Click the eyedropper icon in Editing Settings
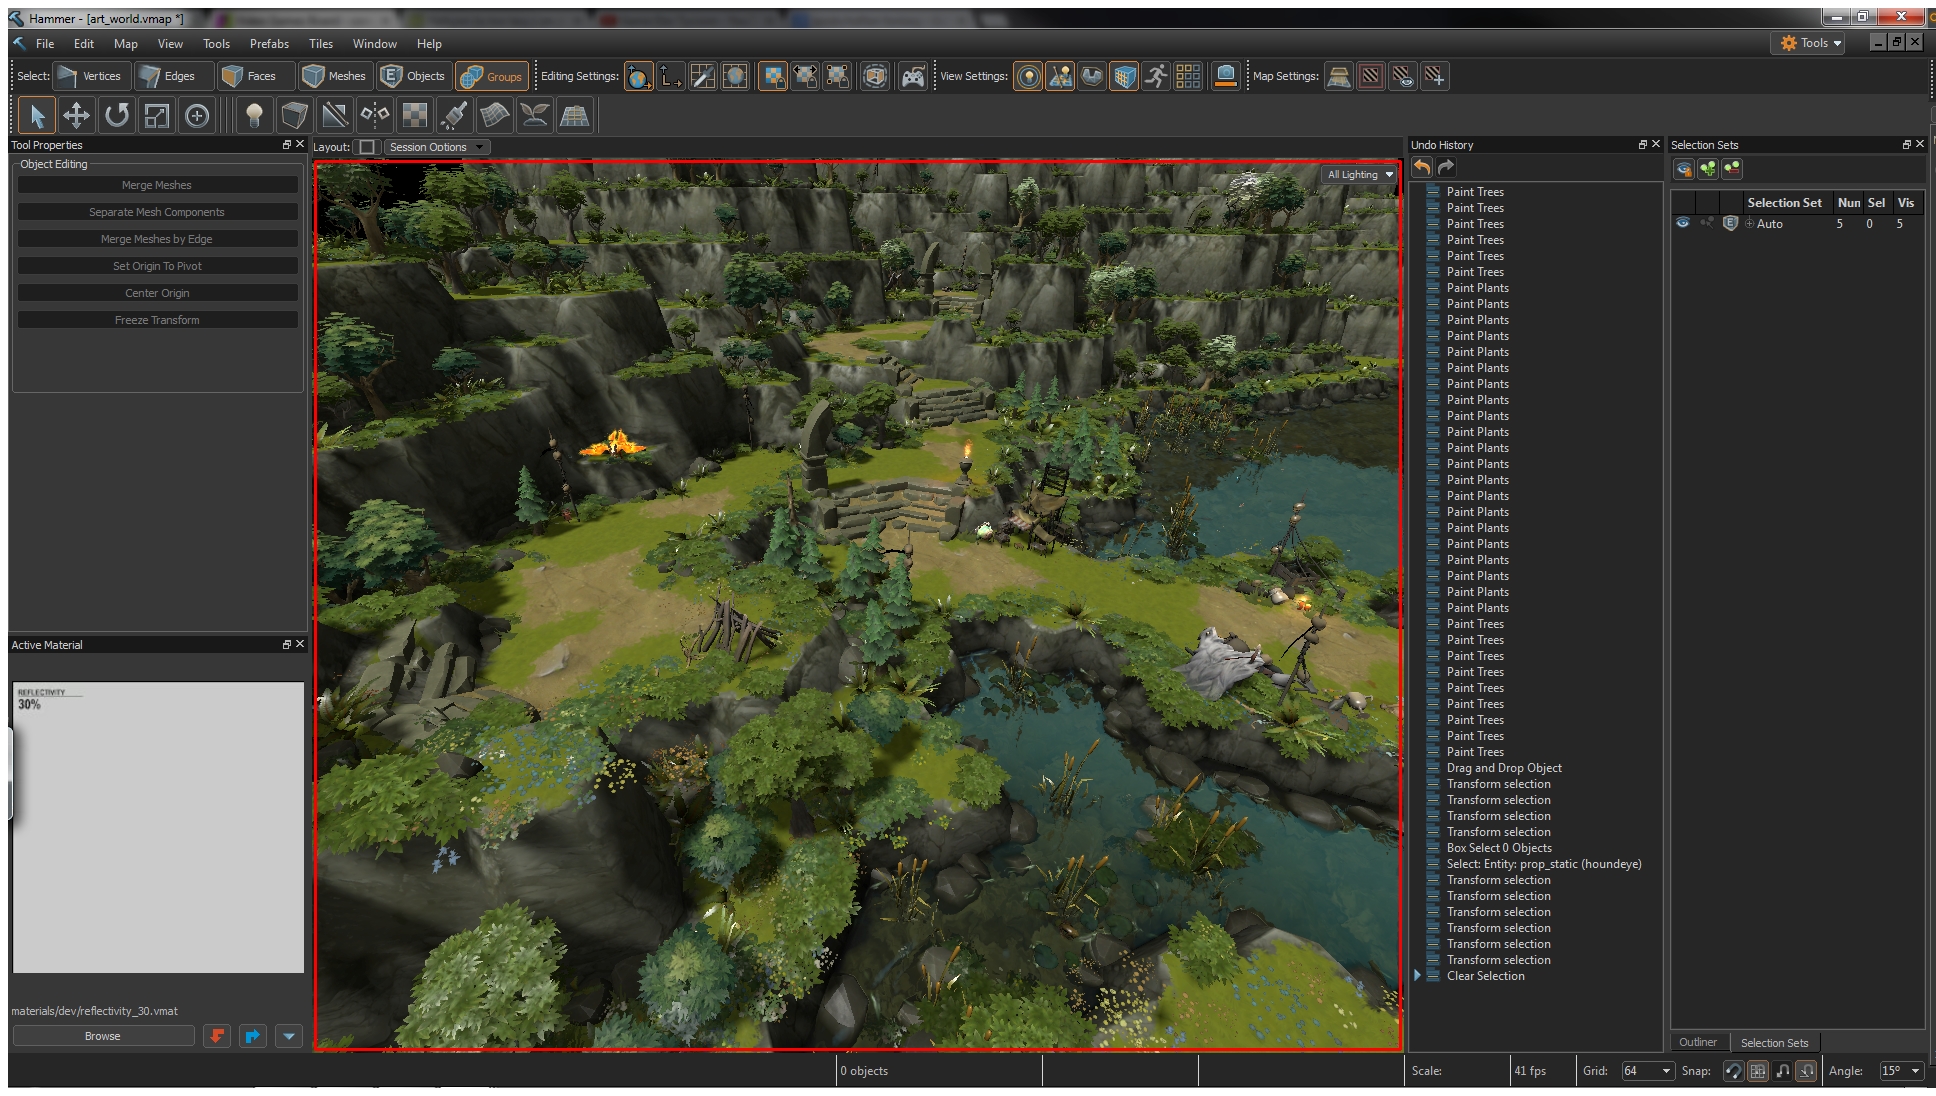 coord(703,76)
